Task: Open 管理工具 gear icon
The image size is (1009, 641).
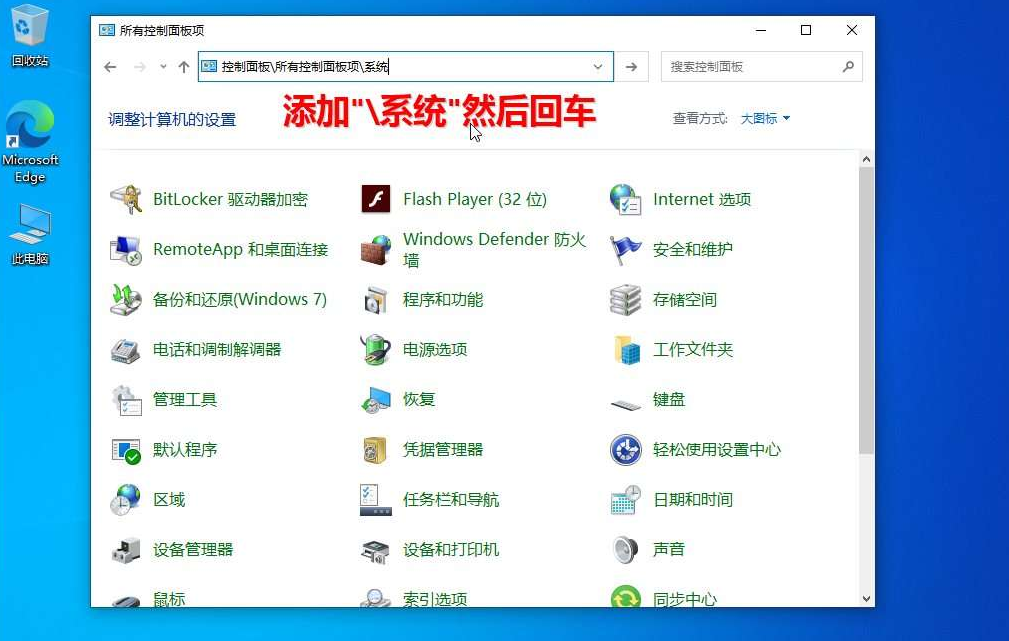Action: pos(125,400)
